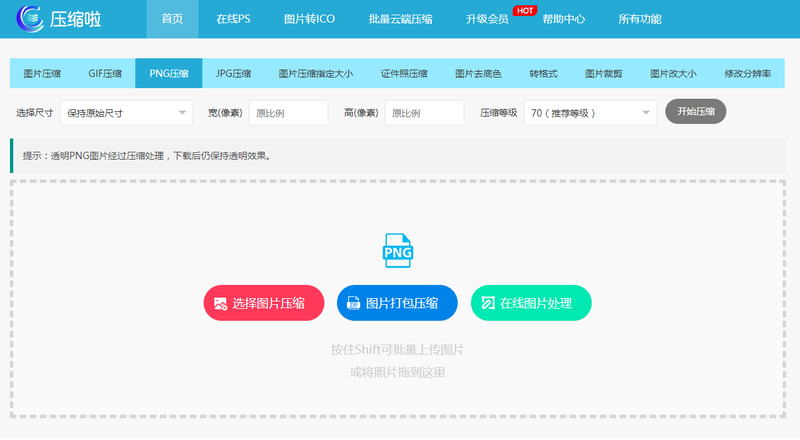Open the 证件照压缩 tab
Image resolution: width=800 pixels, height=440 pixels.
tap(404, 74)
